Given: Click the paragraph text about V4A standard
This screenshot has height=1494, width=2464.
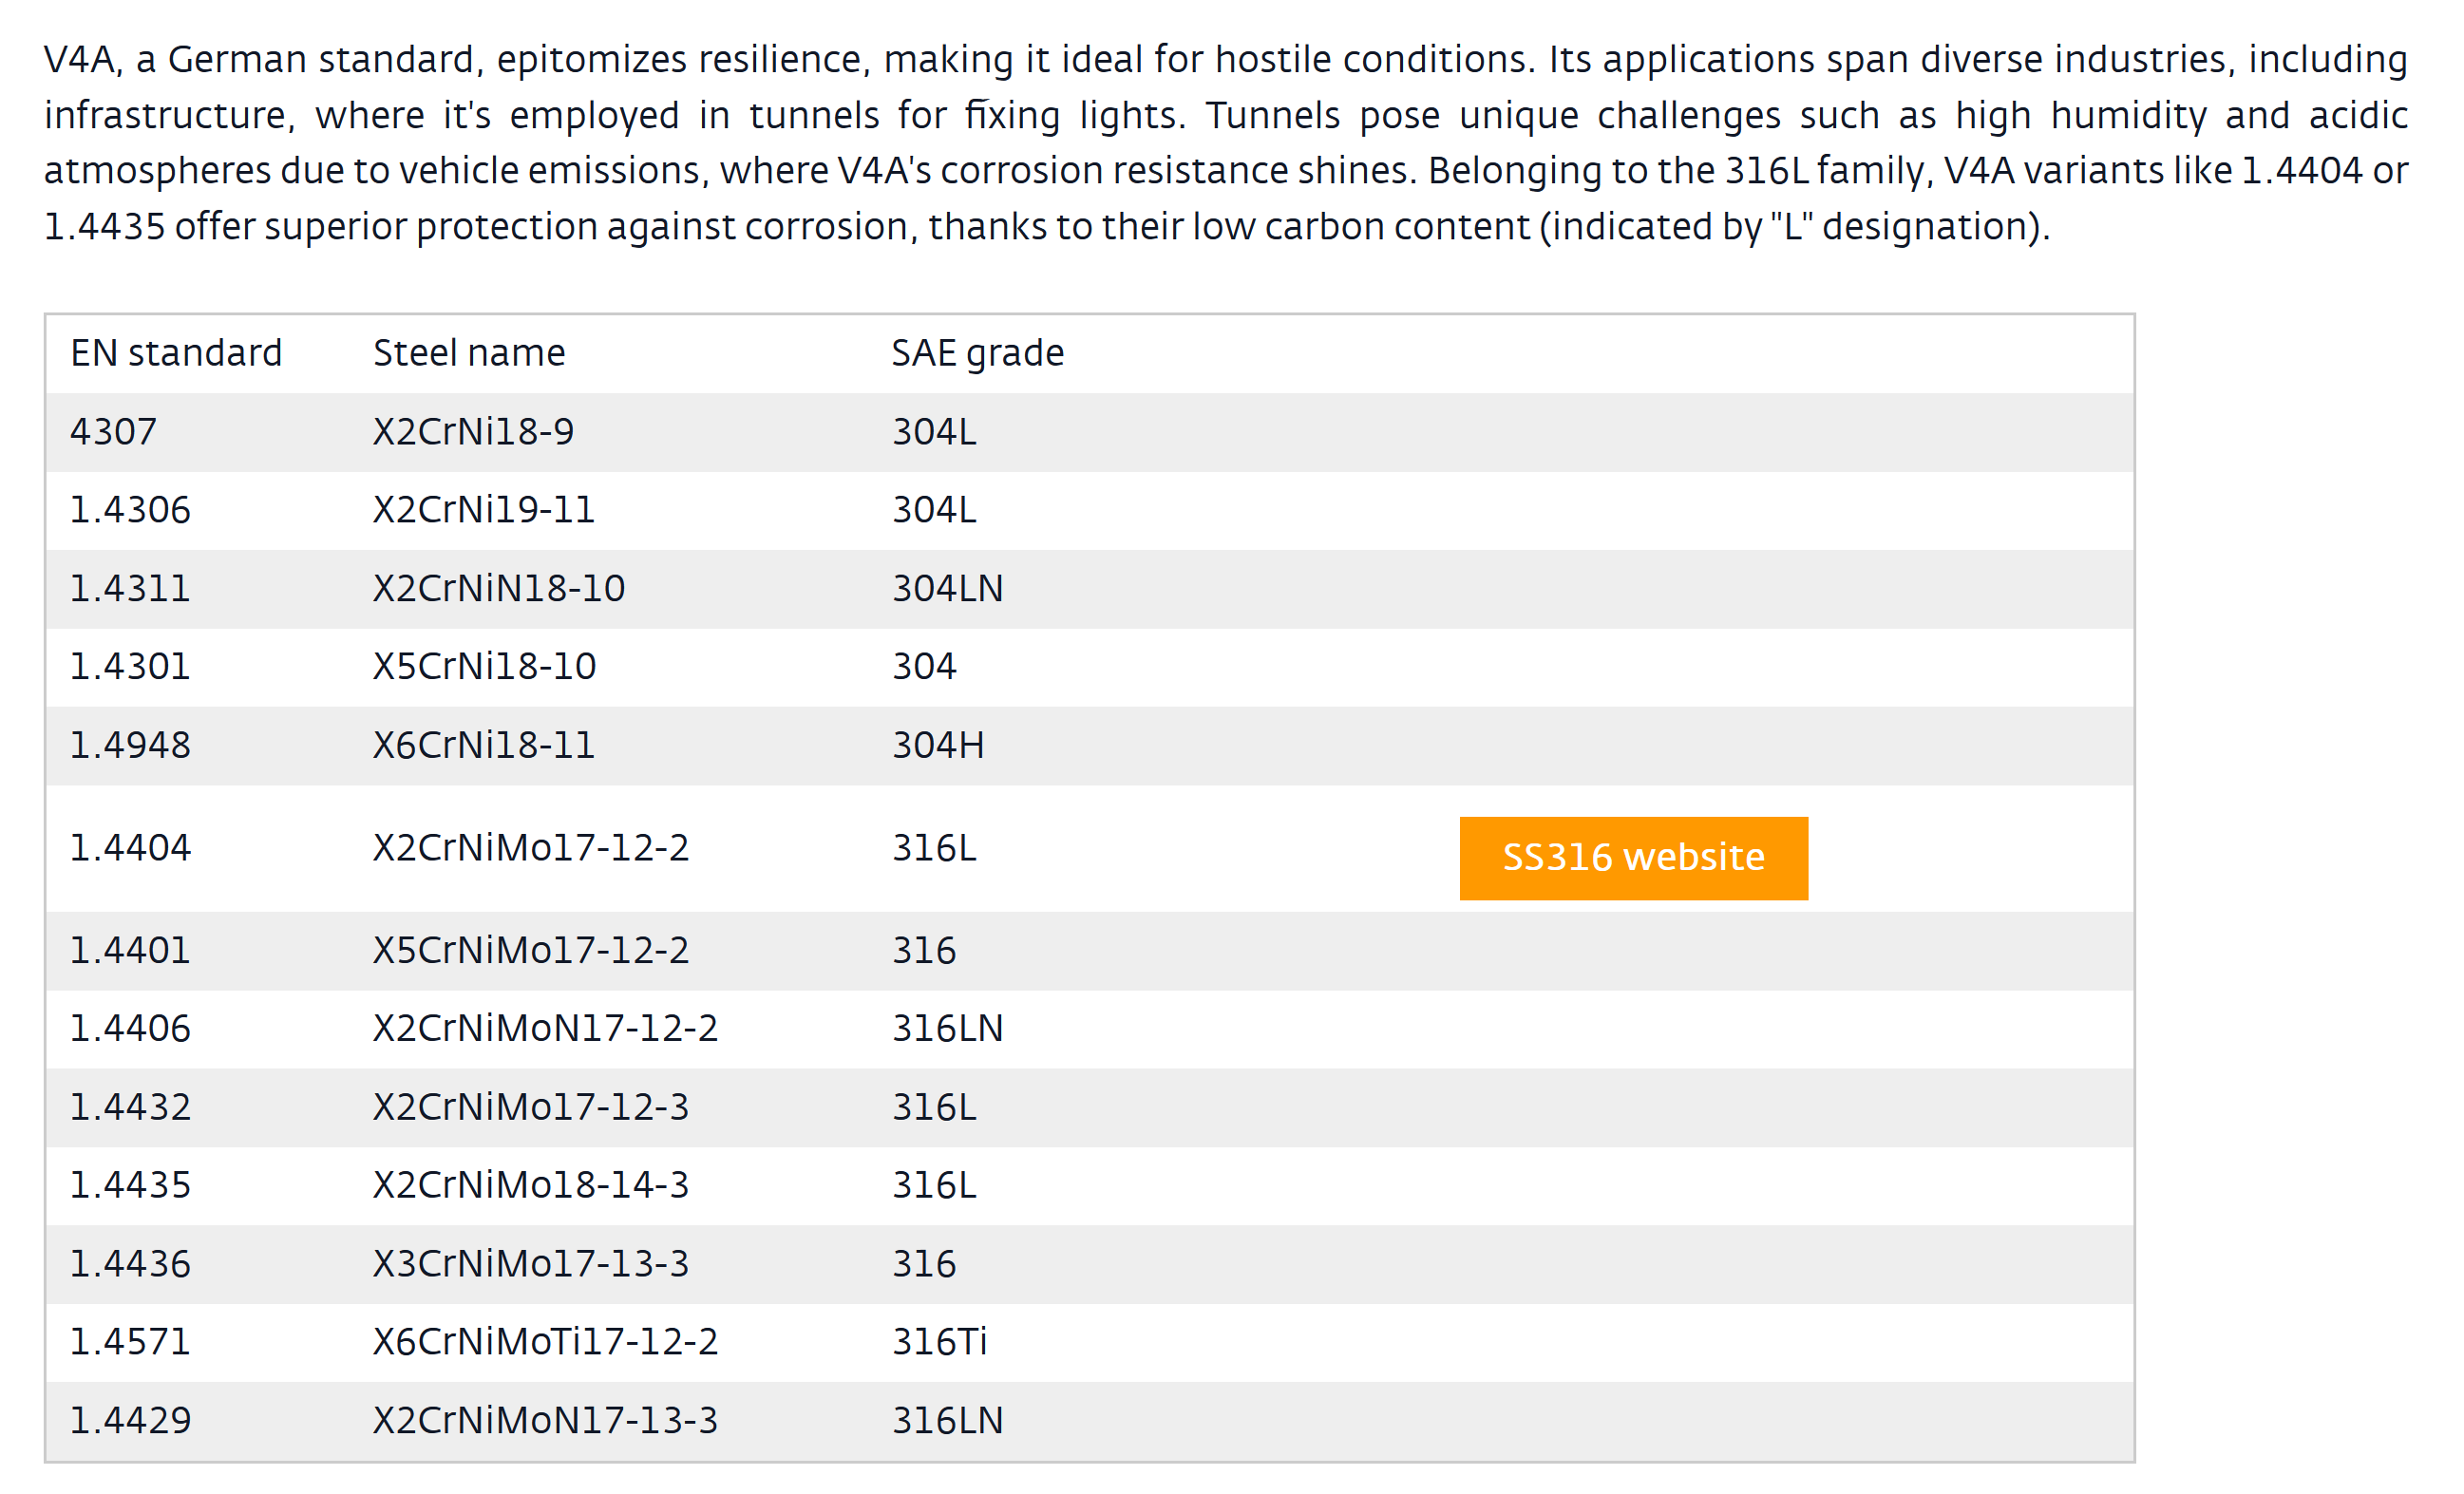Looking at the screenshot, I should click(x=1225, y=143).
